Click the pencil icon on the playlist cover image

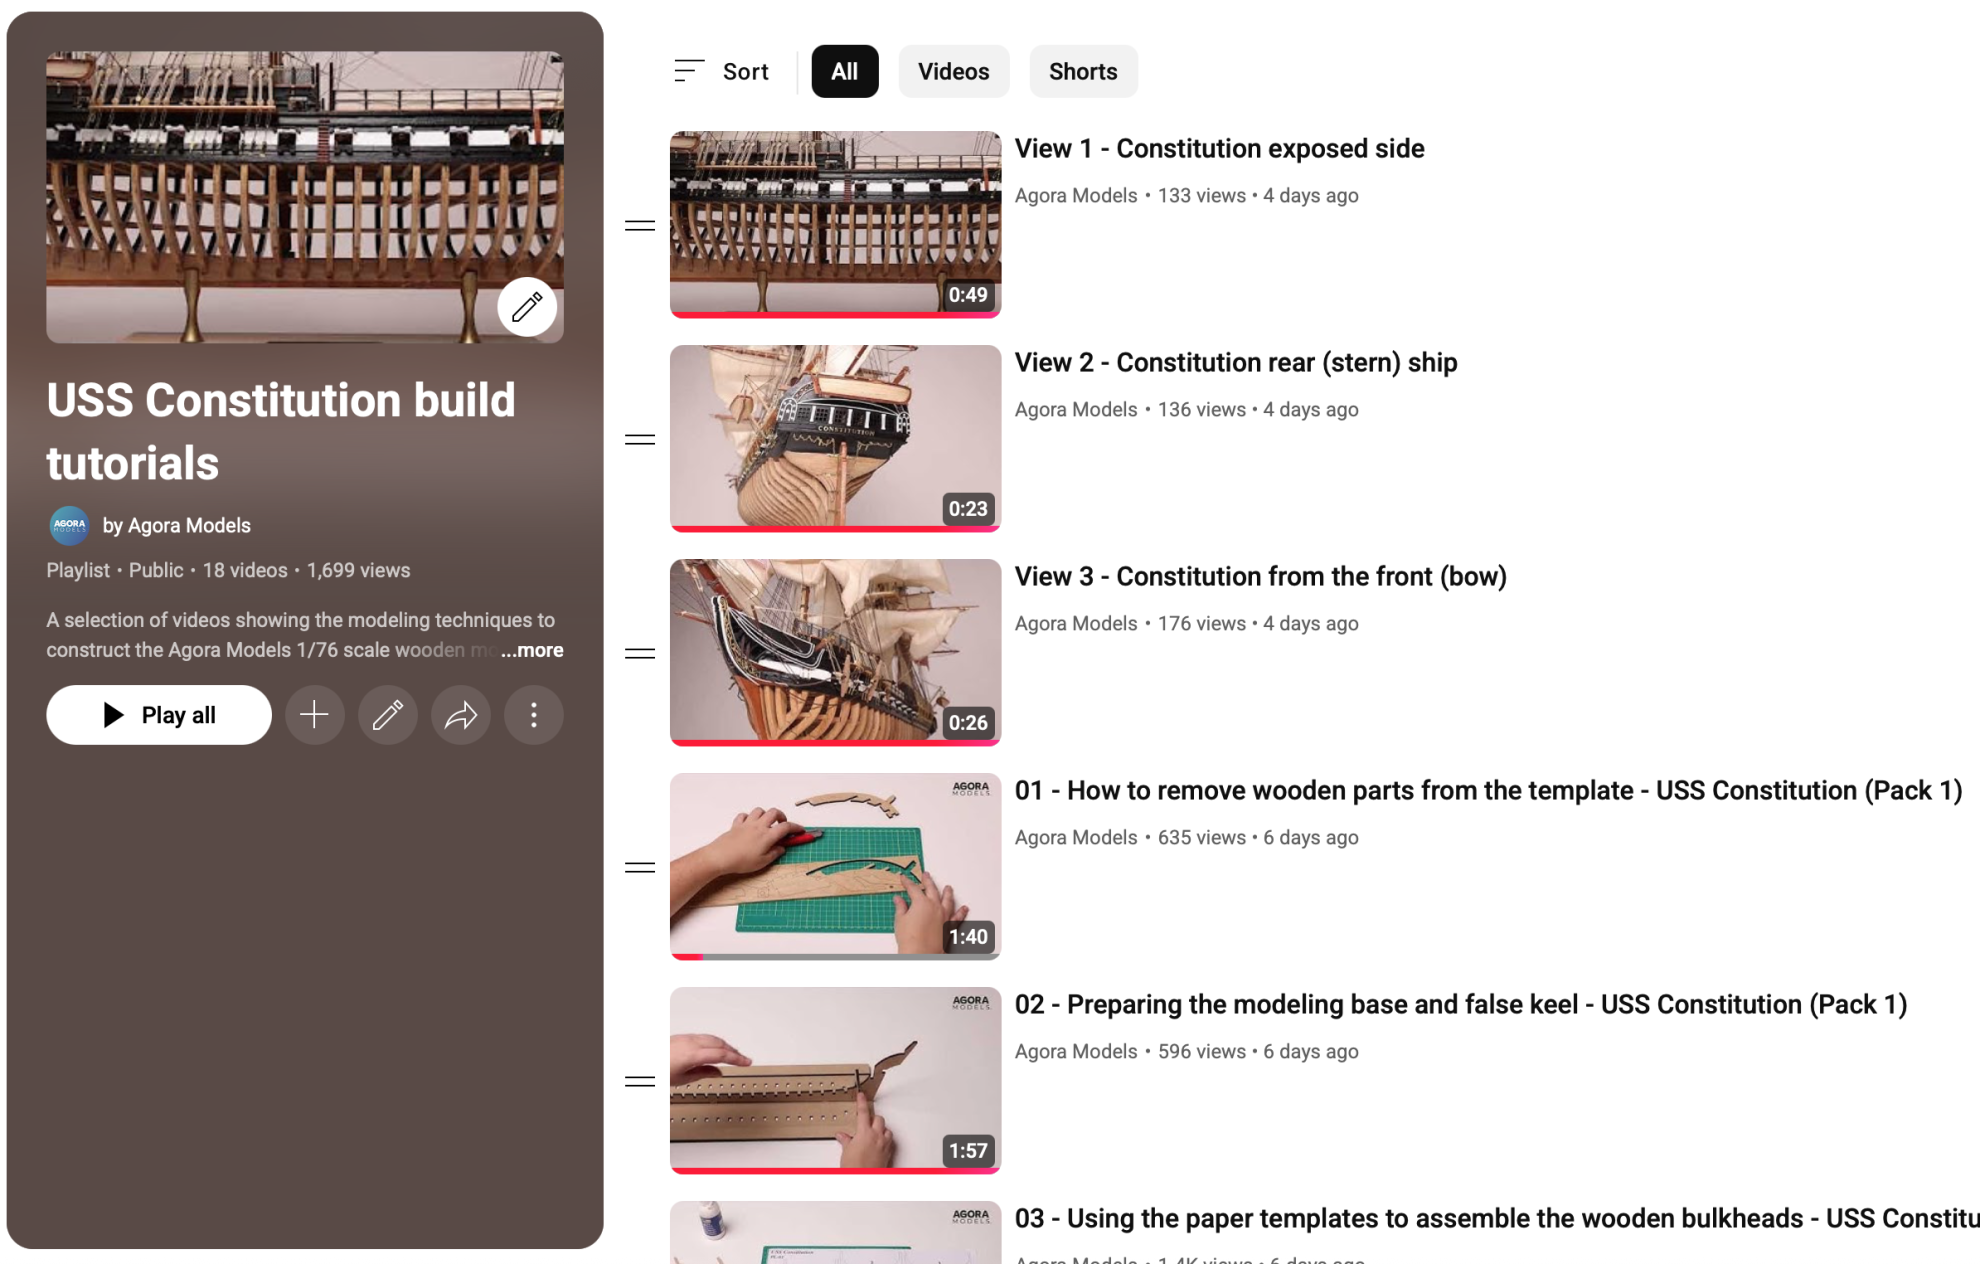coord(527,307)
